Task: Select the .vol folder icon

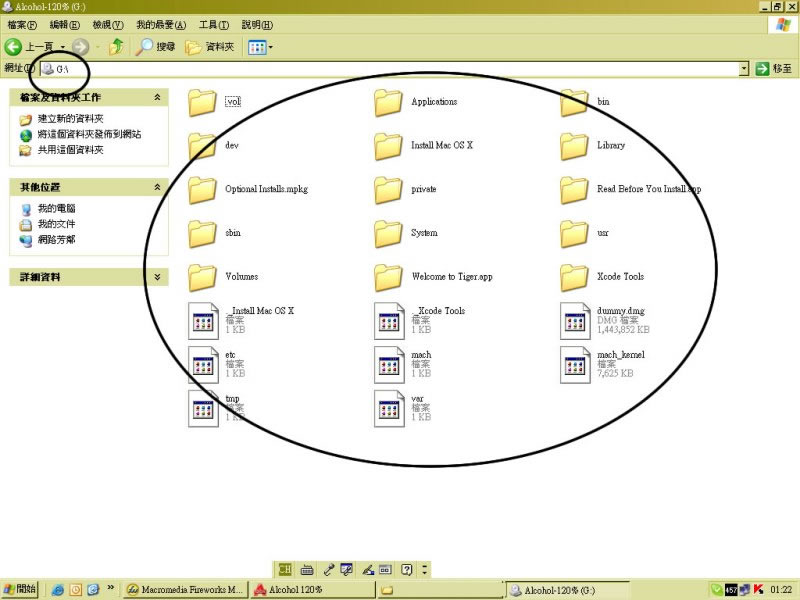Action: click(202, 102)
